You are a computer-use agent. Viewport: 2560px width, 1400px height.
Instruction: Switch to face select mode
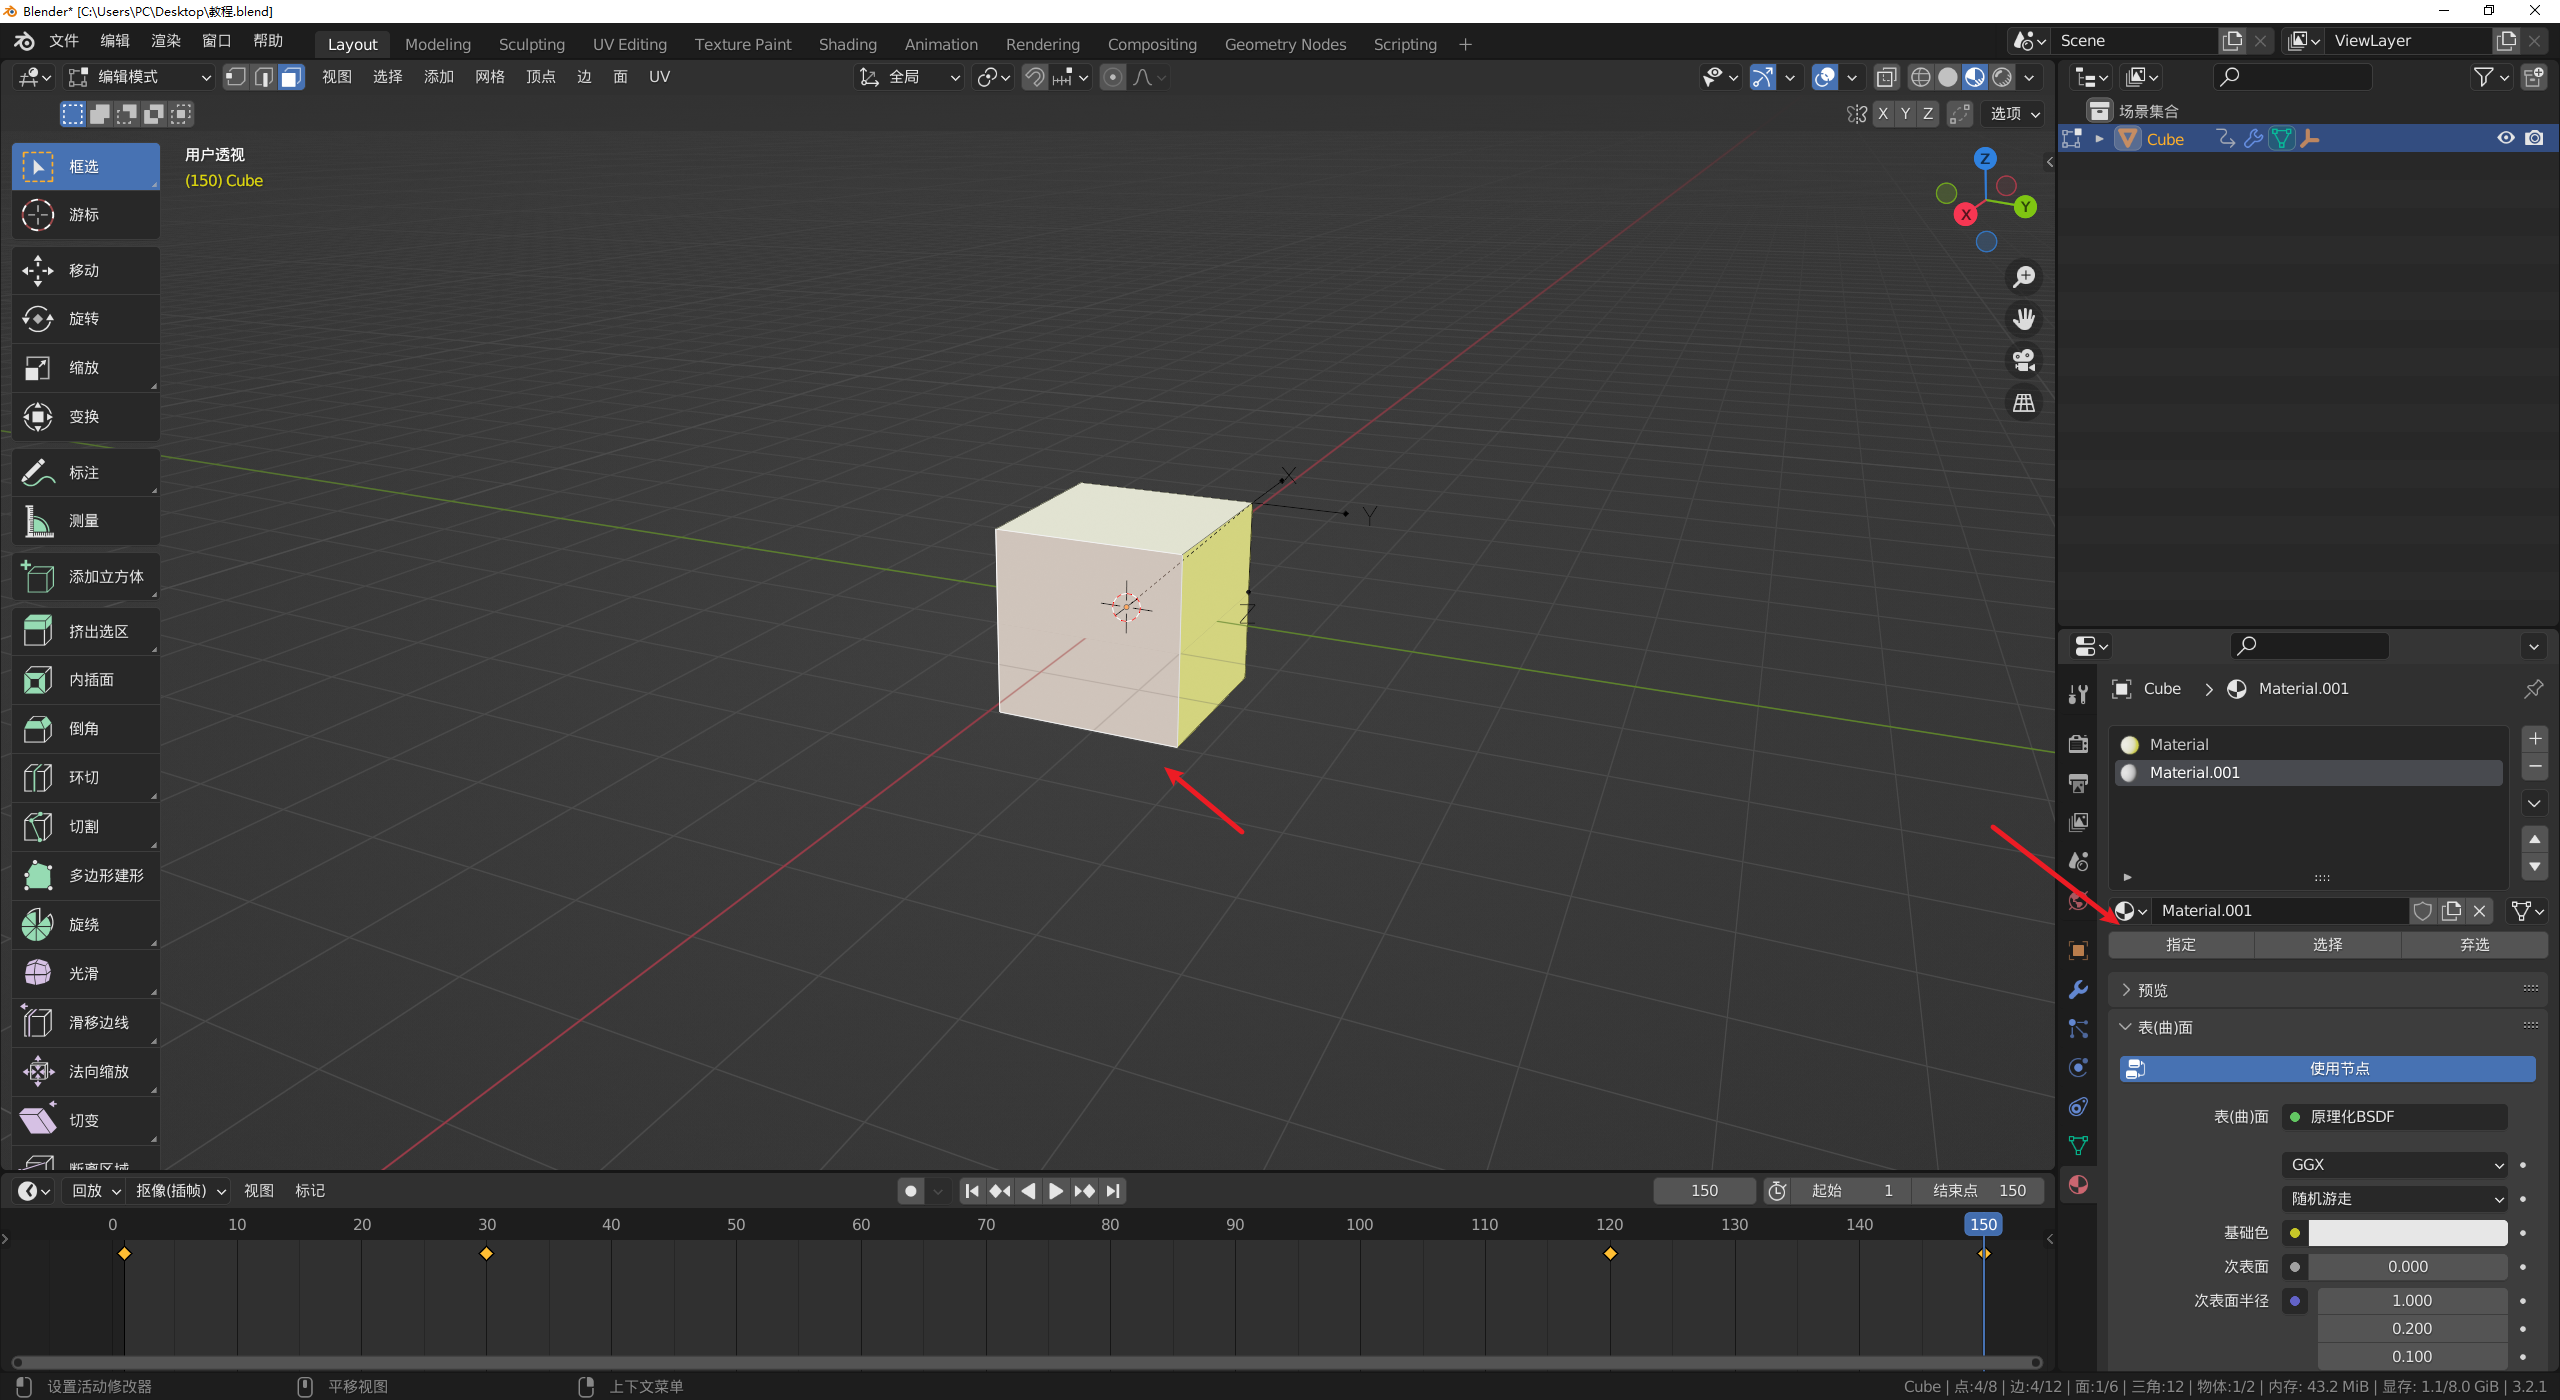click(x=291, y=78)
